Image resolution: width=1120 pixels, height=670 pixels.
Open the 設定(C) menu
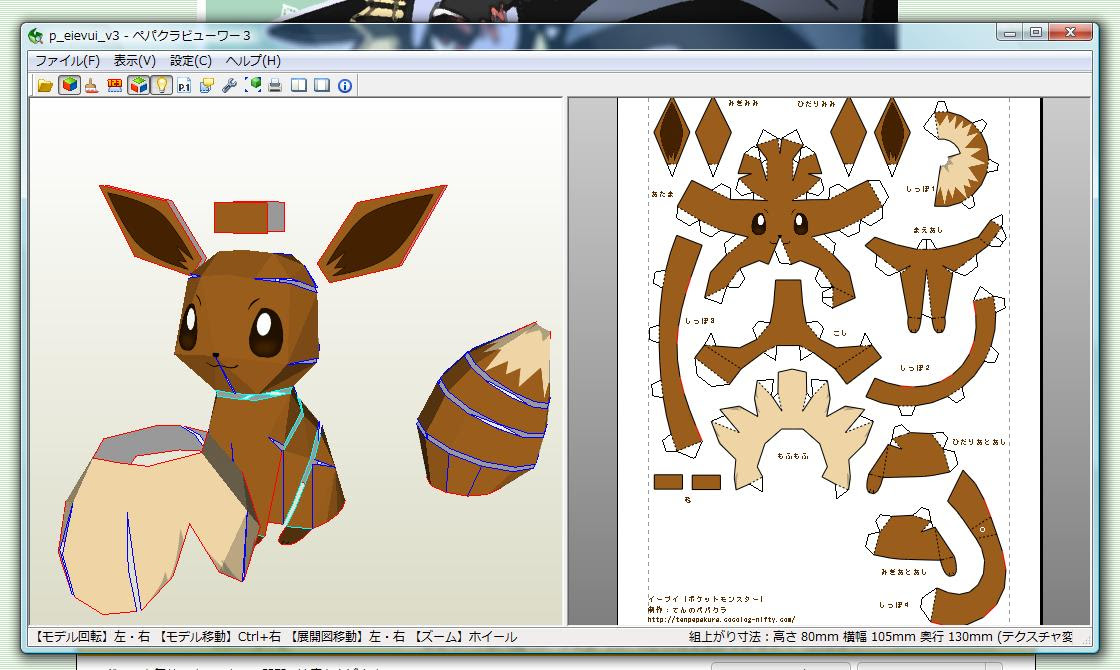pos(191,61)
